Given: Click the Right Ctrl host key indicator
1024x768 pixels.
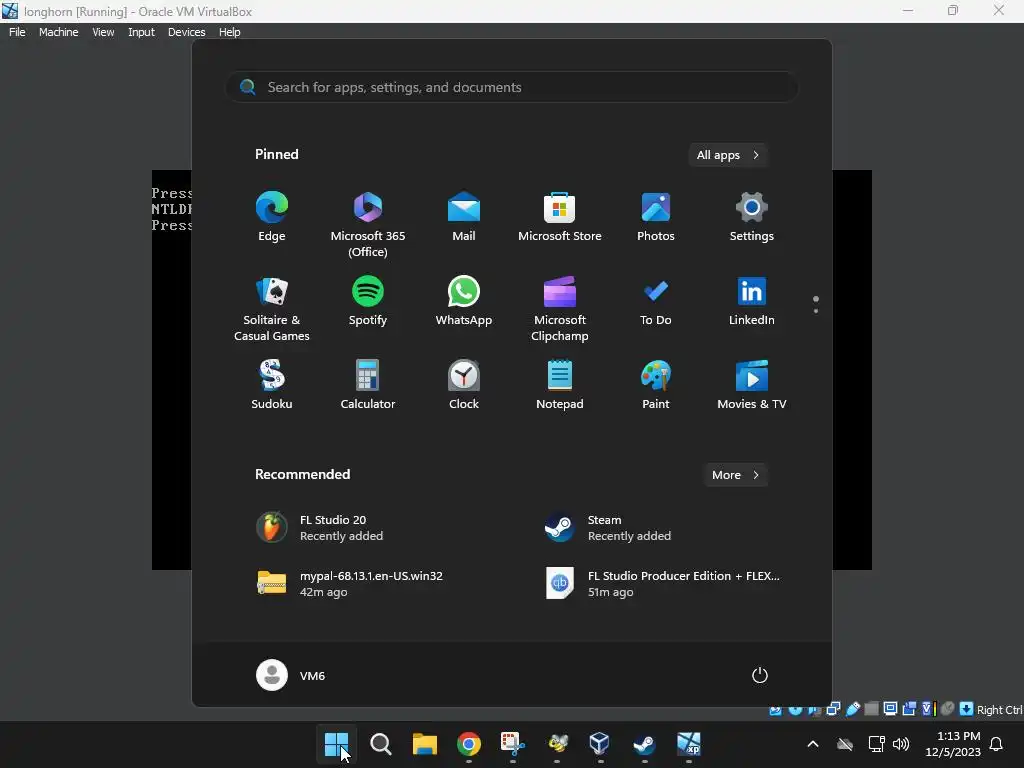Looking at the screenshot, I should [x=999, y=710].
